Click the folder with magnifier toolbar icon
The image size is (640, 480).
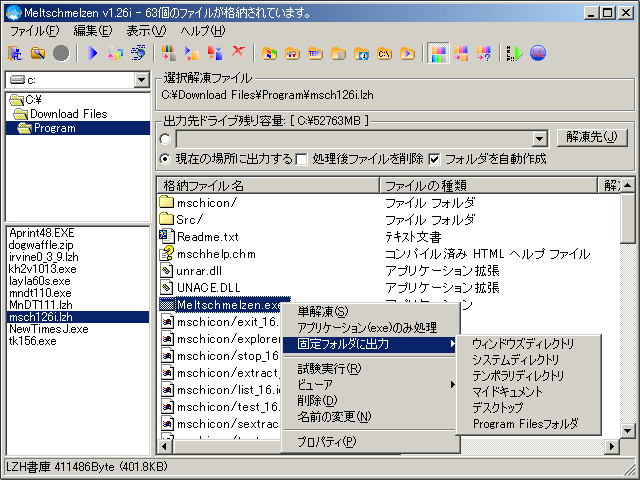38,53
